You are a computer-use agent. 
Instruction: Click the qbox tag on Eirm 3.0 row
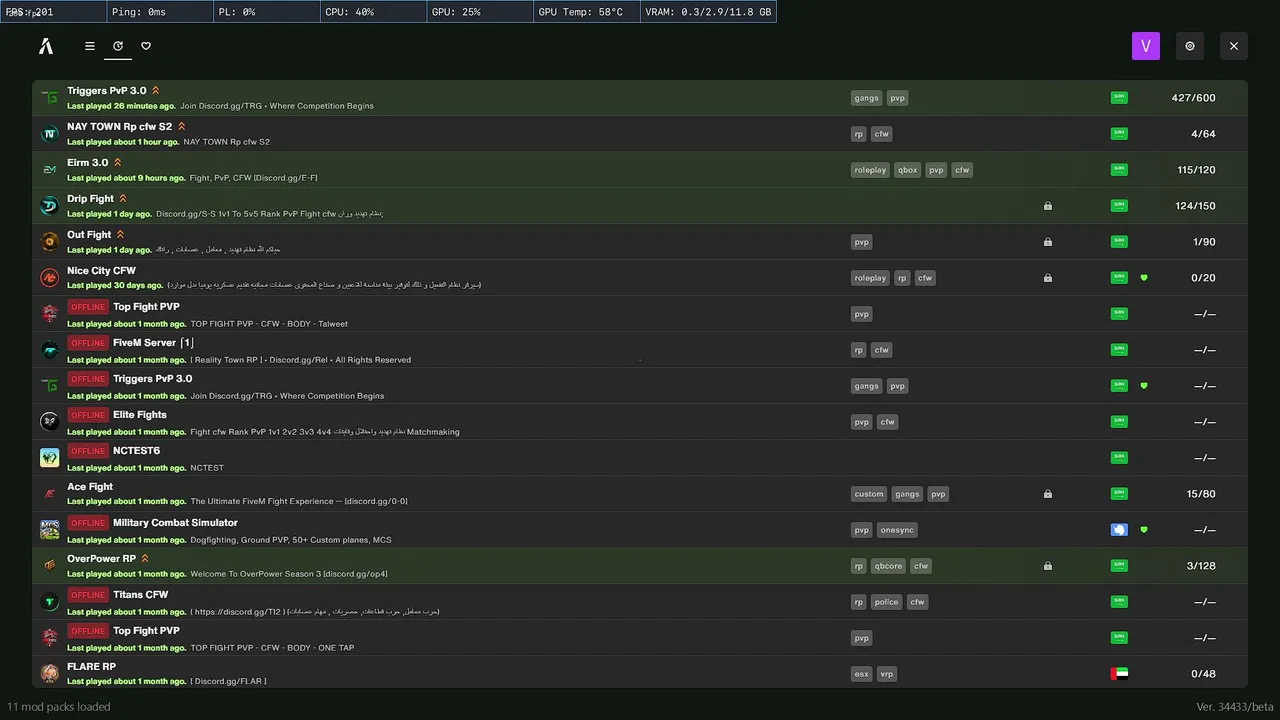coord(907,170)
